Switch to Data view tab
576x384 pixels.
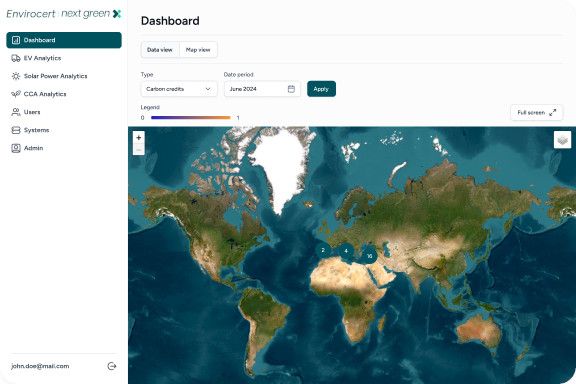(160, 50)
